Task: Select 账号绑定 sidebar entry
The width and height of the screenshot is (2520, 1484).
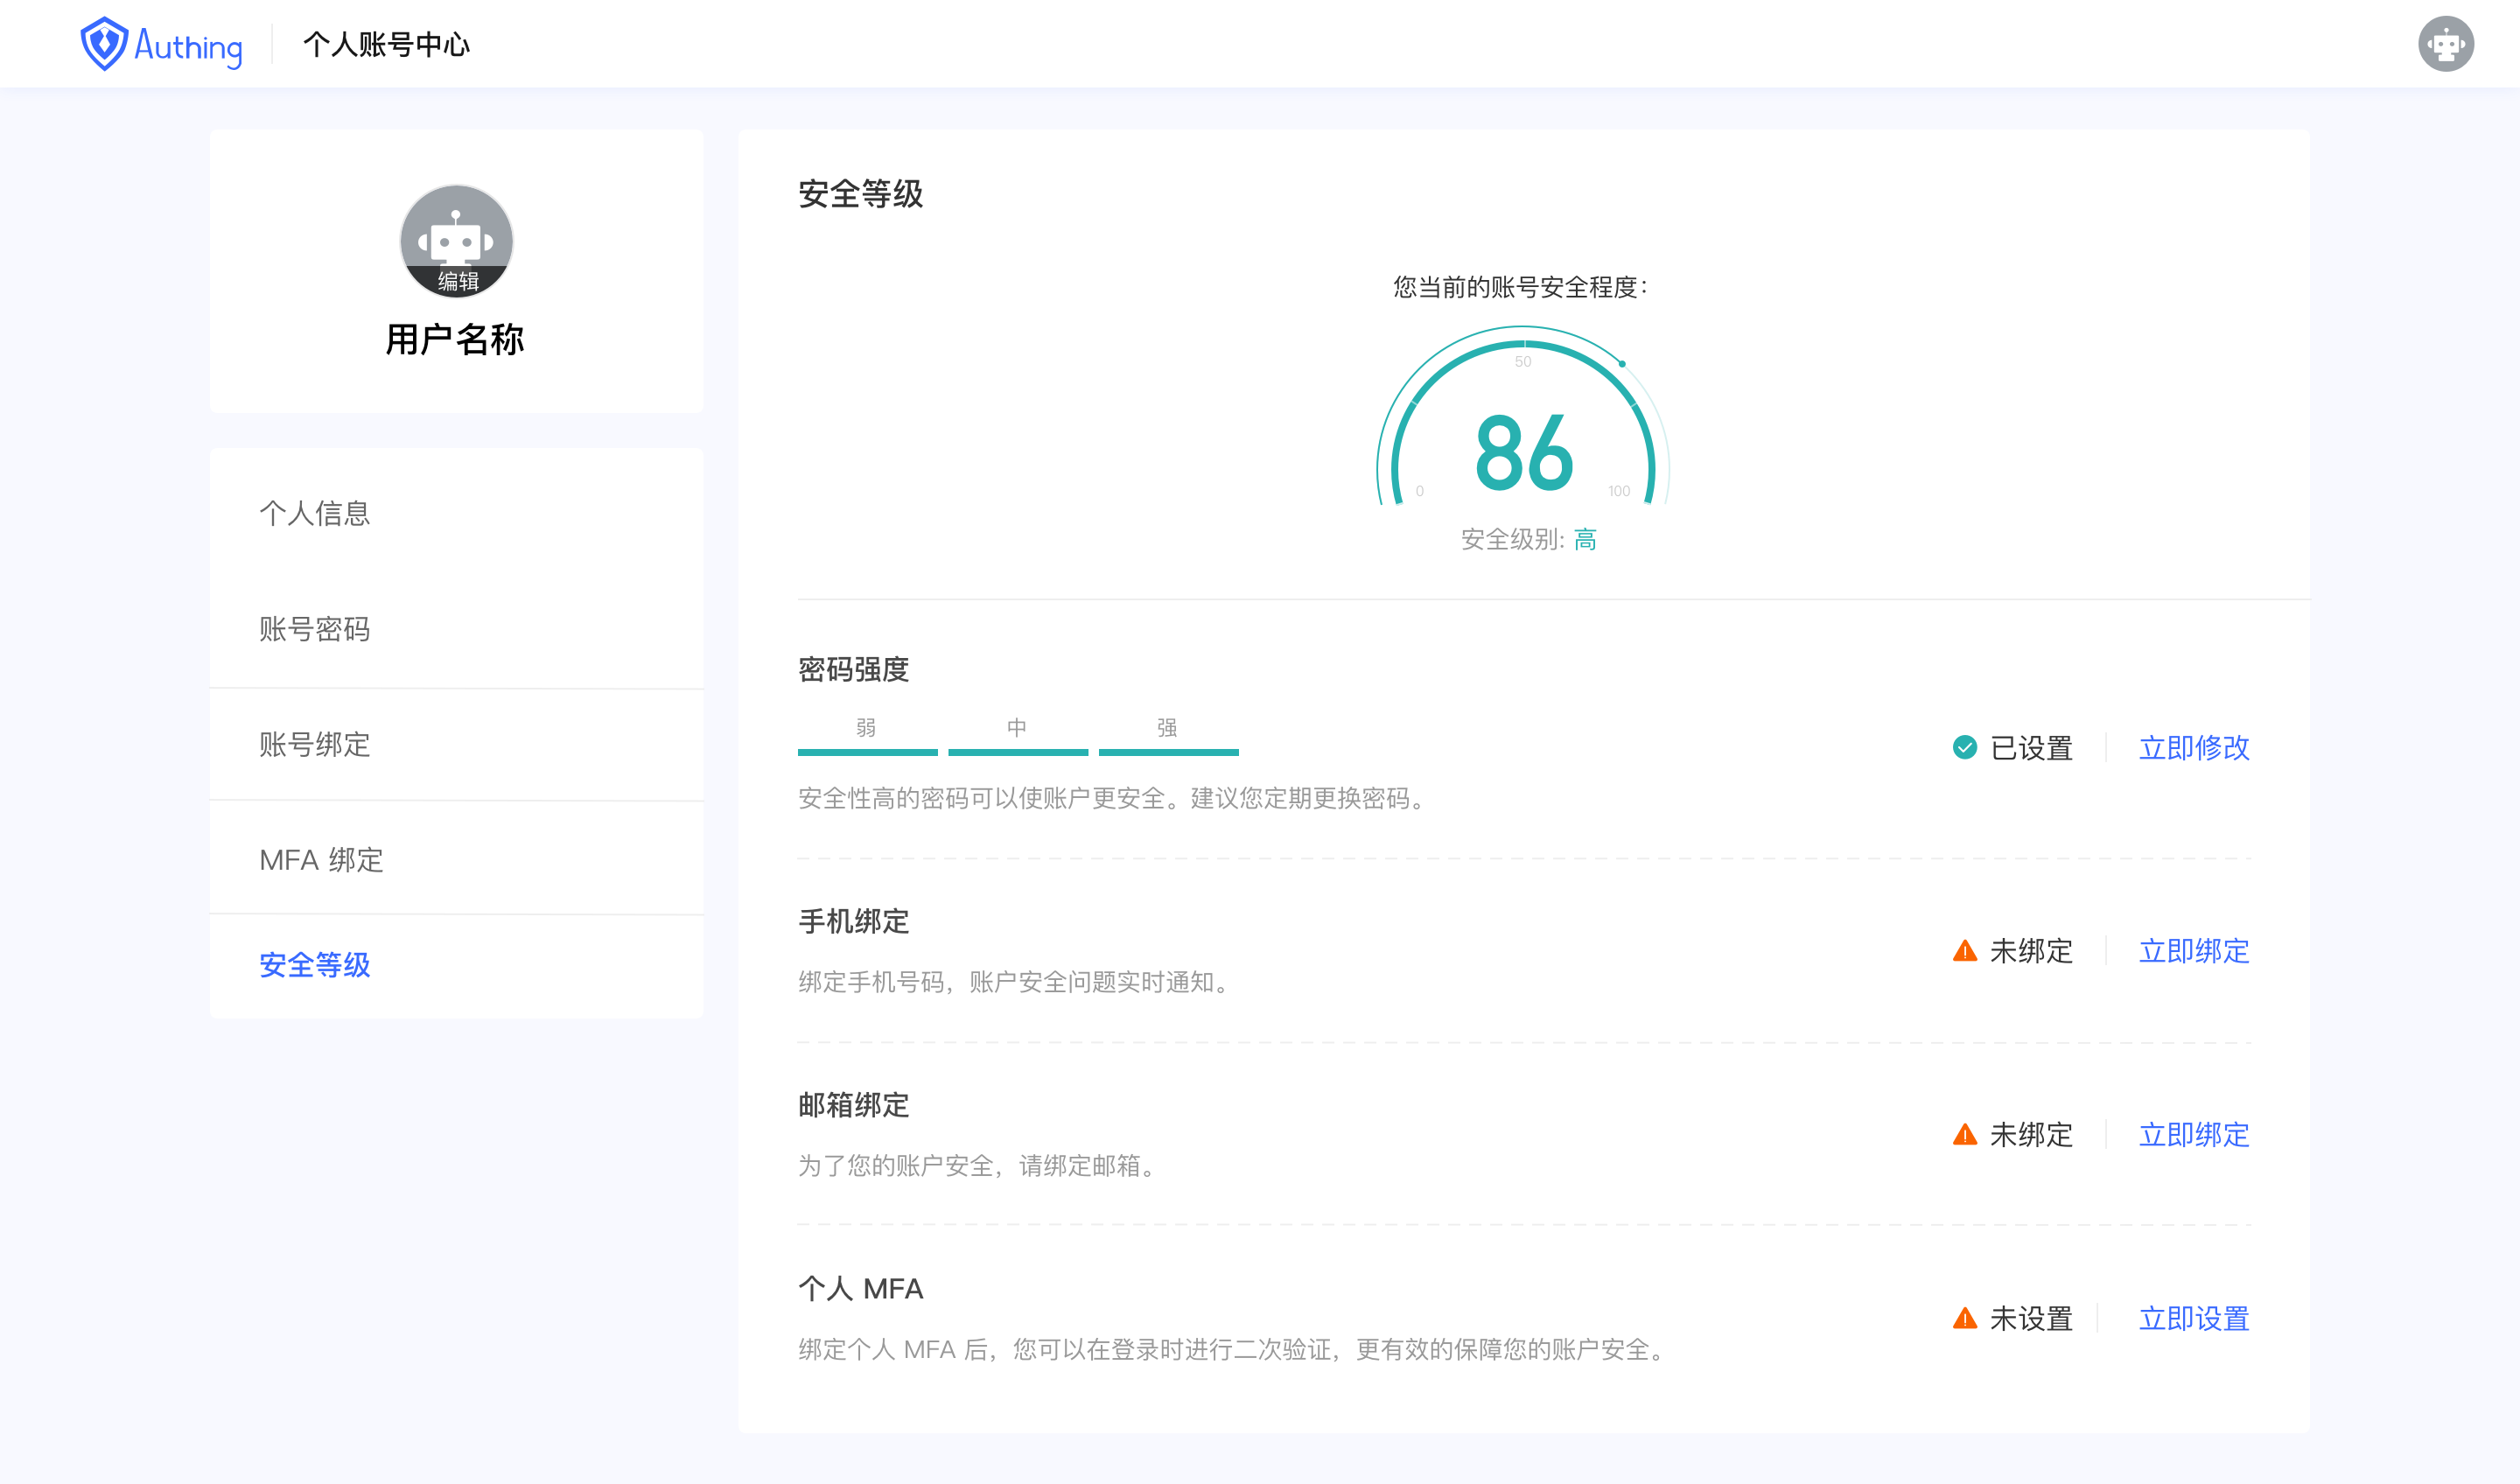Action: [x=315, y=745]
